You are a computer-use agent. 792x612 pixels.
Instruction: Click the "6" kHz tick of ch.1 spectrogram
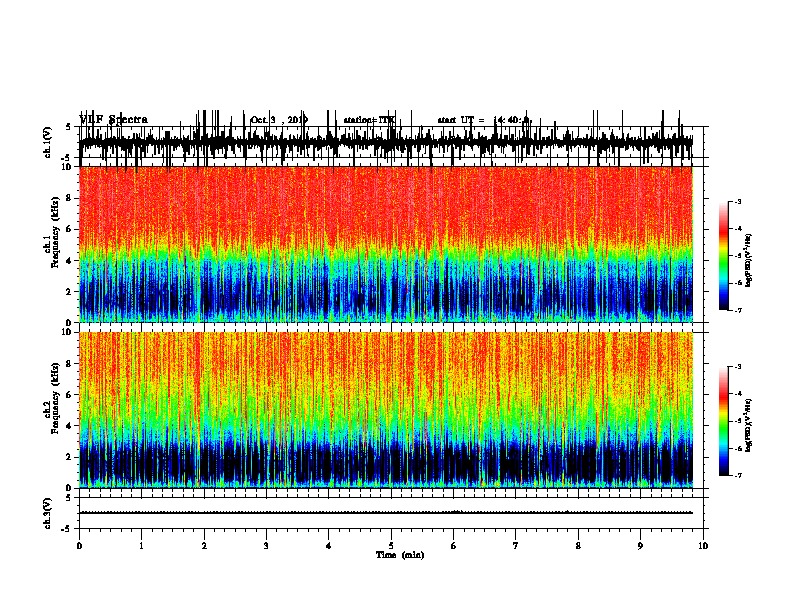[x=69, y=229]
